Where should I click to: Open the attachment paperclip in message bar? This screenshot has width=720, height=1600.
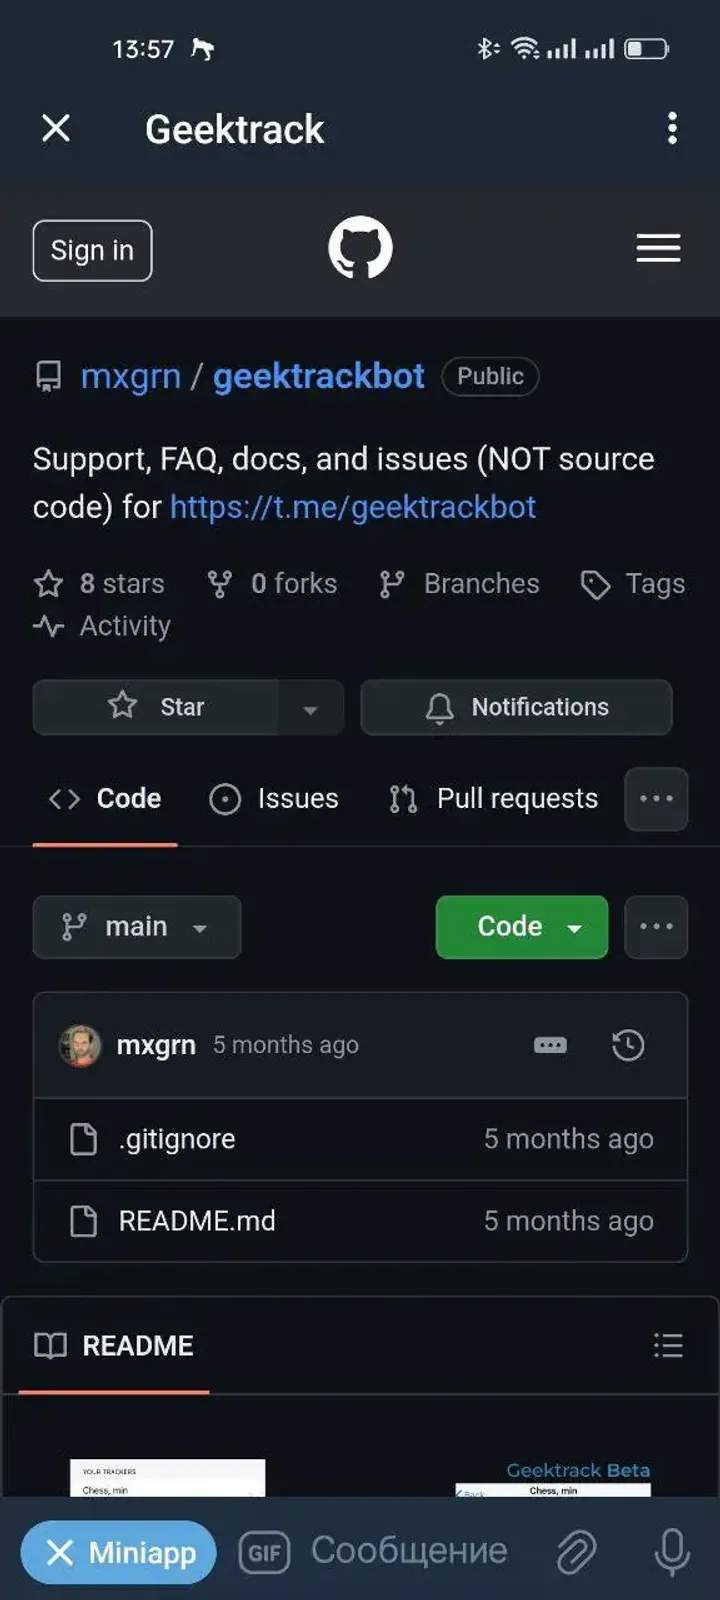coord(577,1551)
